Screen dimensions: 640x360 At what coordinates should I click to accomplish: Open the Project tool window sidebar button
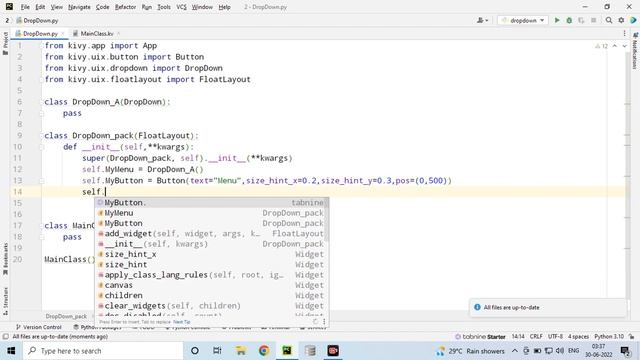click(x=5, y=43)
